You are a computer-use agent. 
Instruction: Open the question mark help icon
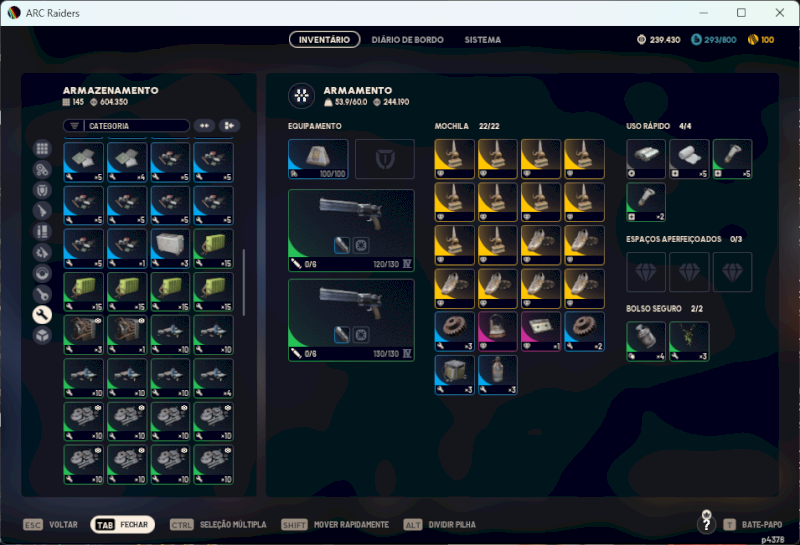pyautogui.click(x=707, y=524)
